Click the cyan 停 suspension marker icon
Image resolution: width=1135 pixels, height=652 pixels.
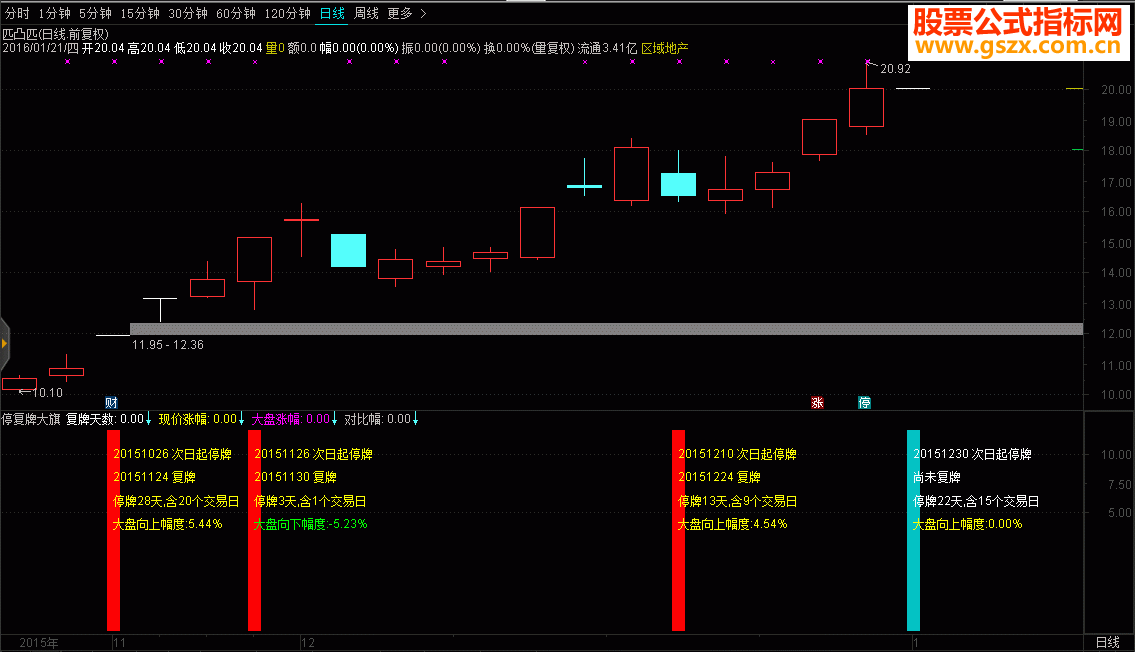click(x=864, y=402)
